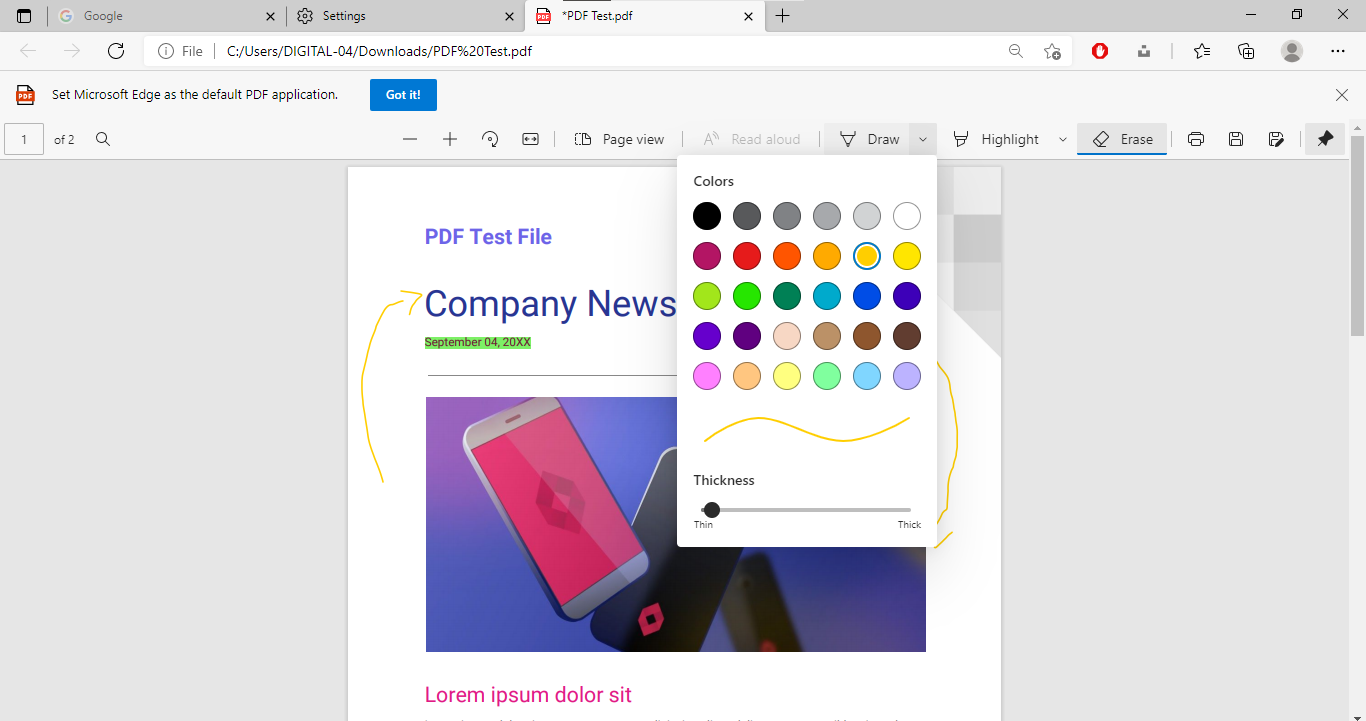Choose the black ink color
The width and height of the screenshot is (1366, 721).
click(x=707, y=216)
